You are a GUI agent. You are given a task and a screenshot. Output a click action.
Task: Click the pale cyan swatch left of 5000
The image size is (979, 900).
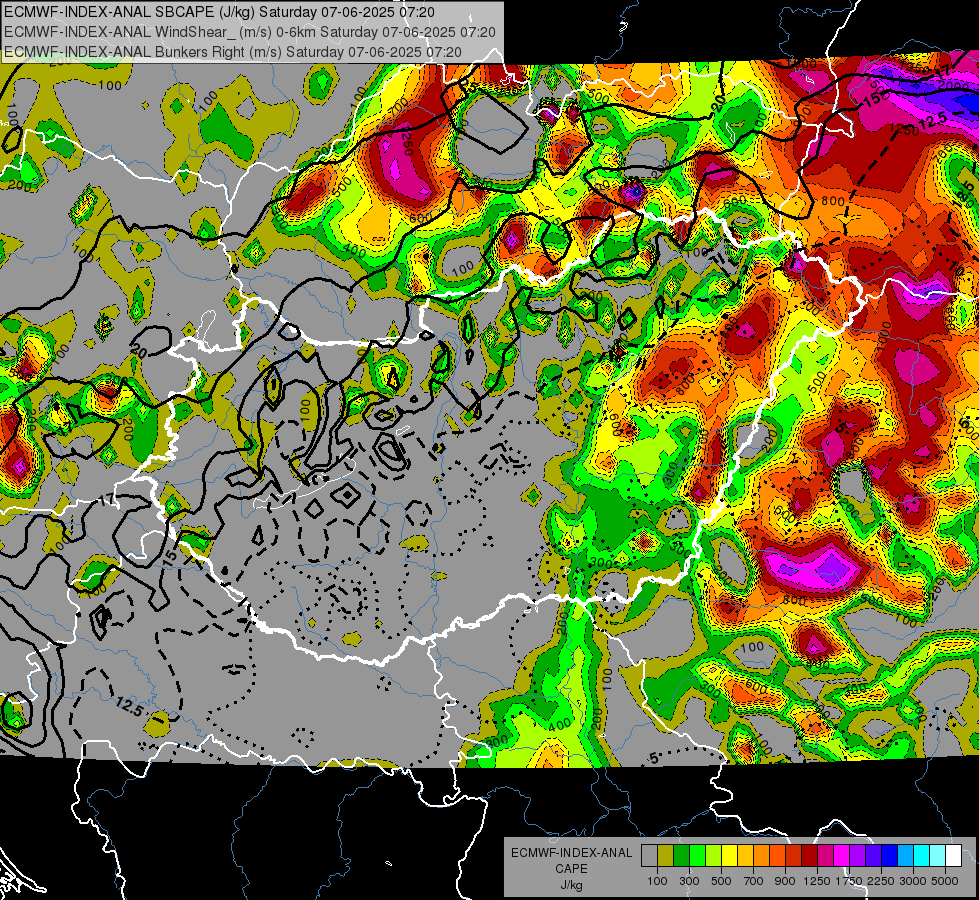pos(938,856)
